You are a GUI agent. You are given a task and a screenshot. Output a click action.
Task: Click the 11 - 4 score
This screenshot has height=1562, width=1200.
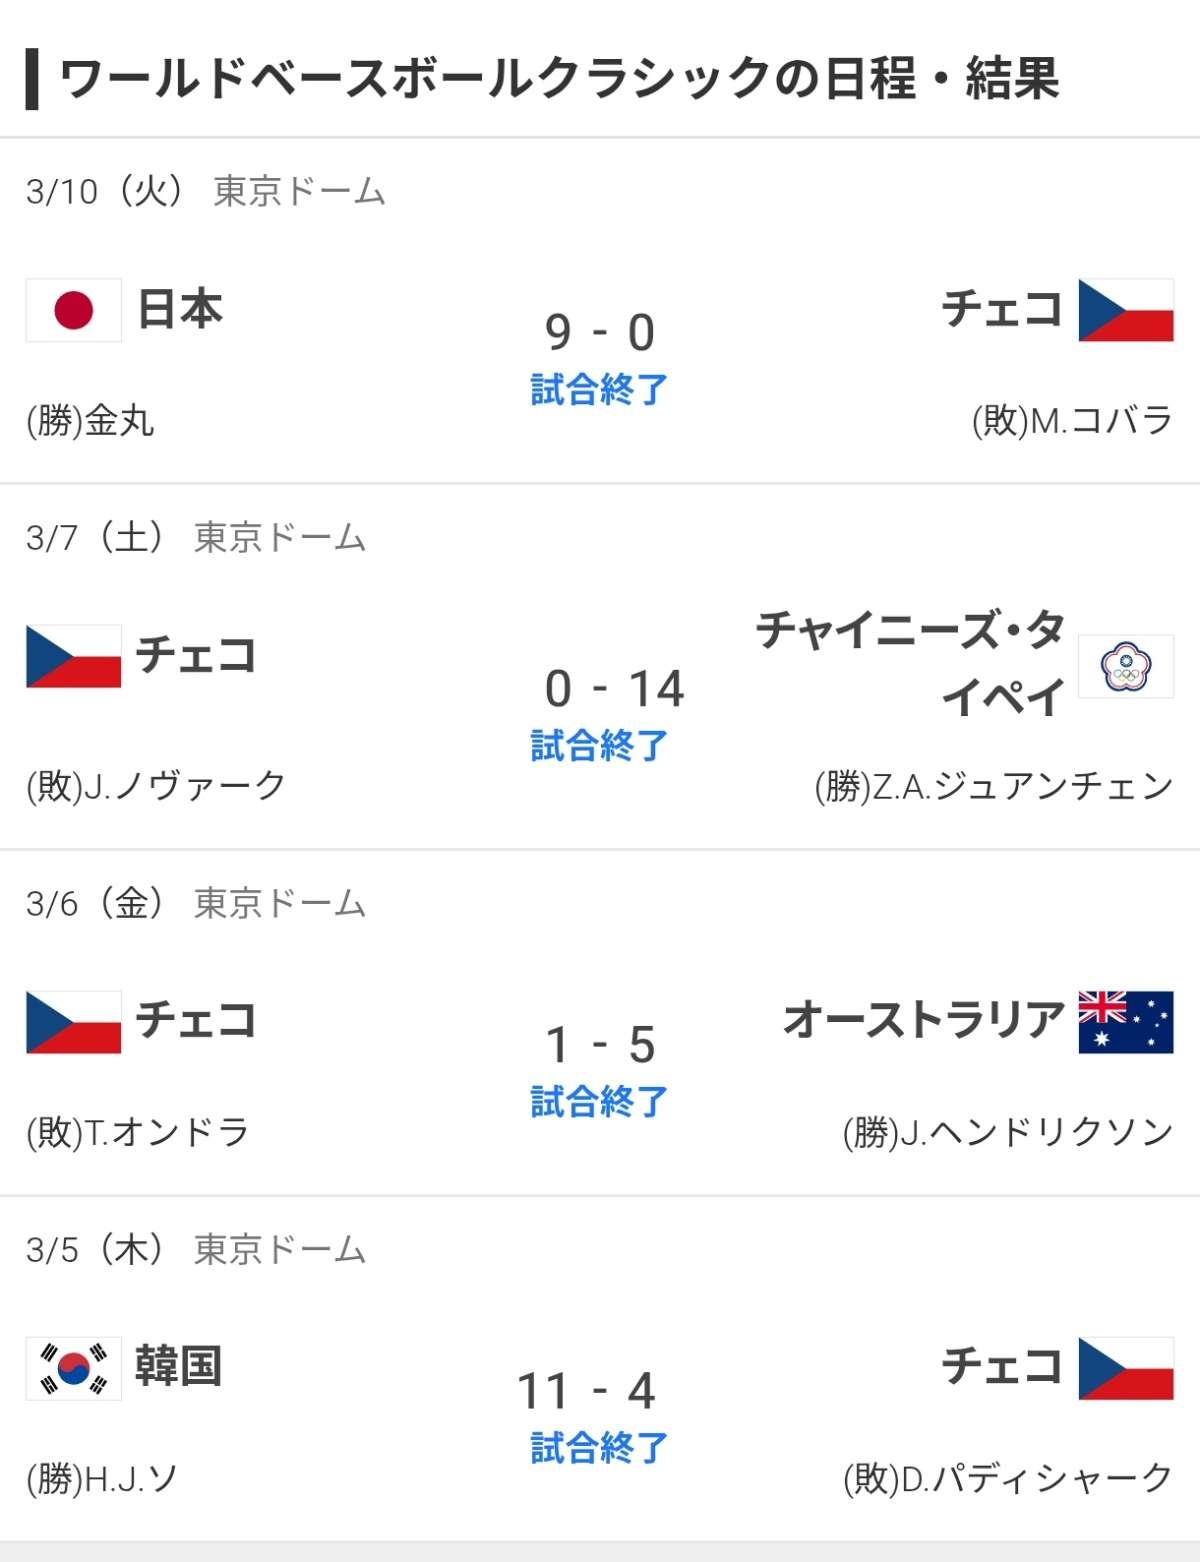pos(587,1391)
